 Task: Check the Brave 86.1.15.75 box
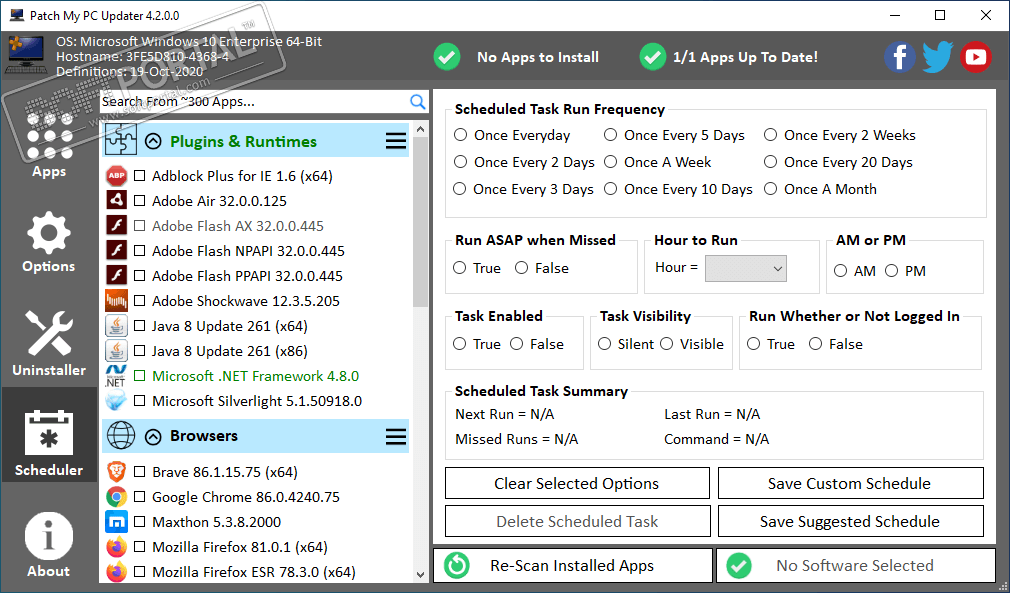(139, 472)
